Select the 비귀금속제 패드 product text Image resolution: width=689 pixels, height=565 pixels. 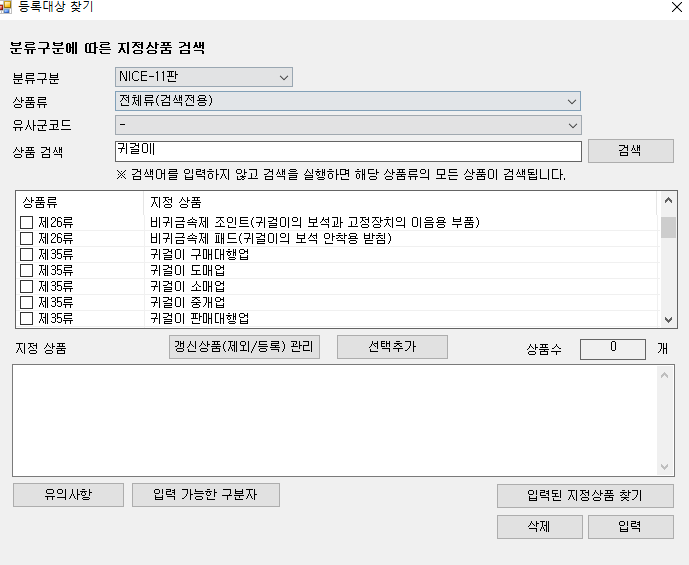click(x=271, y=239)
